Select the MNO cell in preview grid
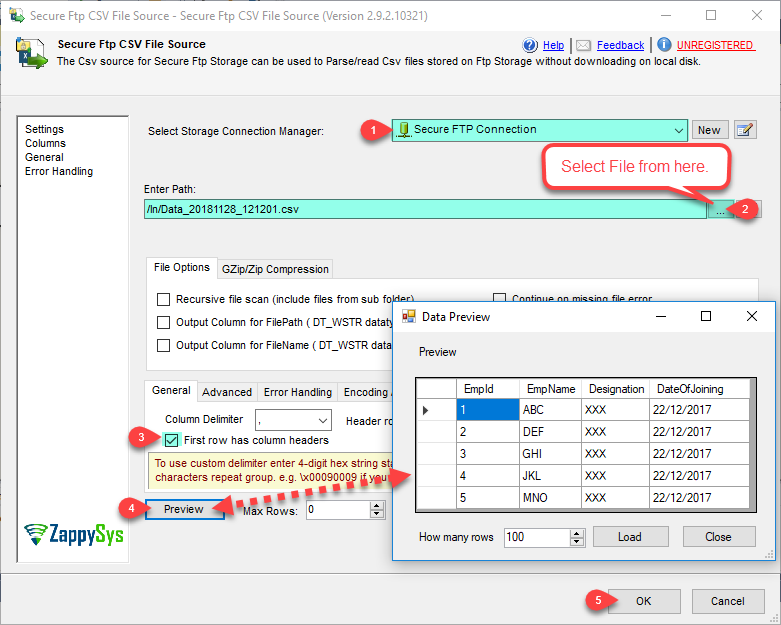781x625 pixels. pyautogui.click(x=550, y=498)
